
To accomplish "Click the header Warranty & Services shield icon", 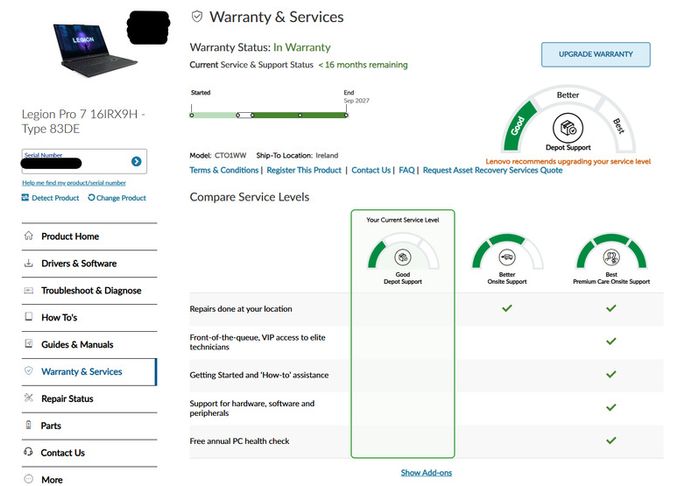I will [197, 17].
